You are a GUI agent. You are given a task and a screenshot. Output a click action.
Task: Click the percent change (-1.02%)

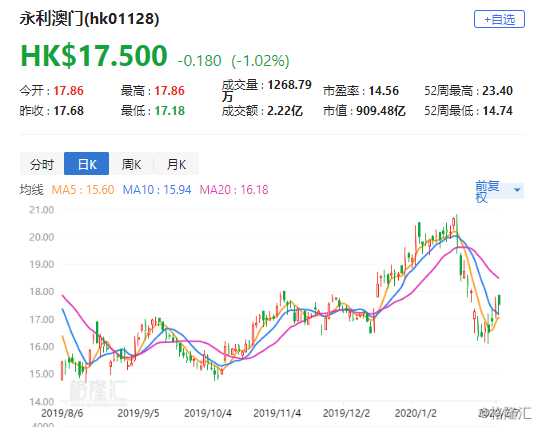pos(260,61)
